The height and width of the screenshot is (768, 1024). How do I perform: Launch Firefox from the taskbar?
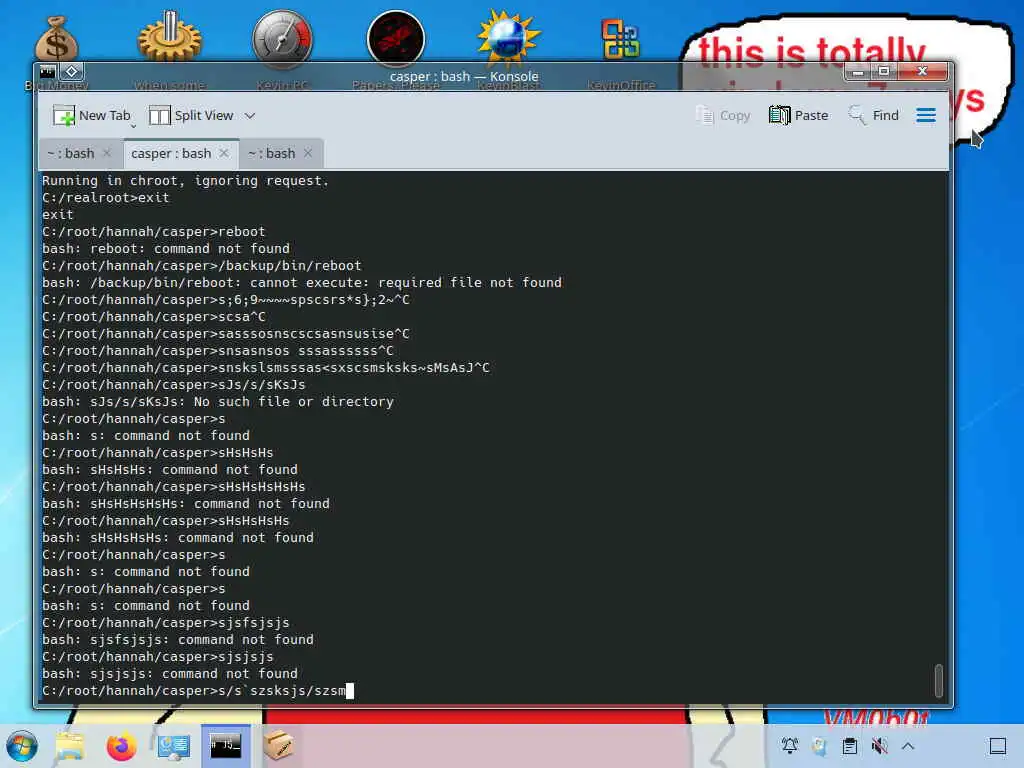point(121,746)
